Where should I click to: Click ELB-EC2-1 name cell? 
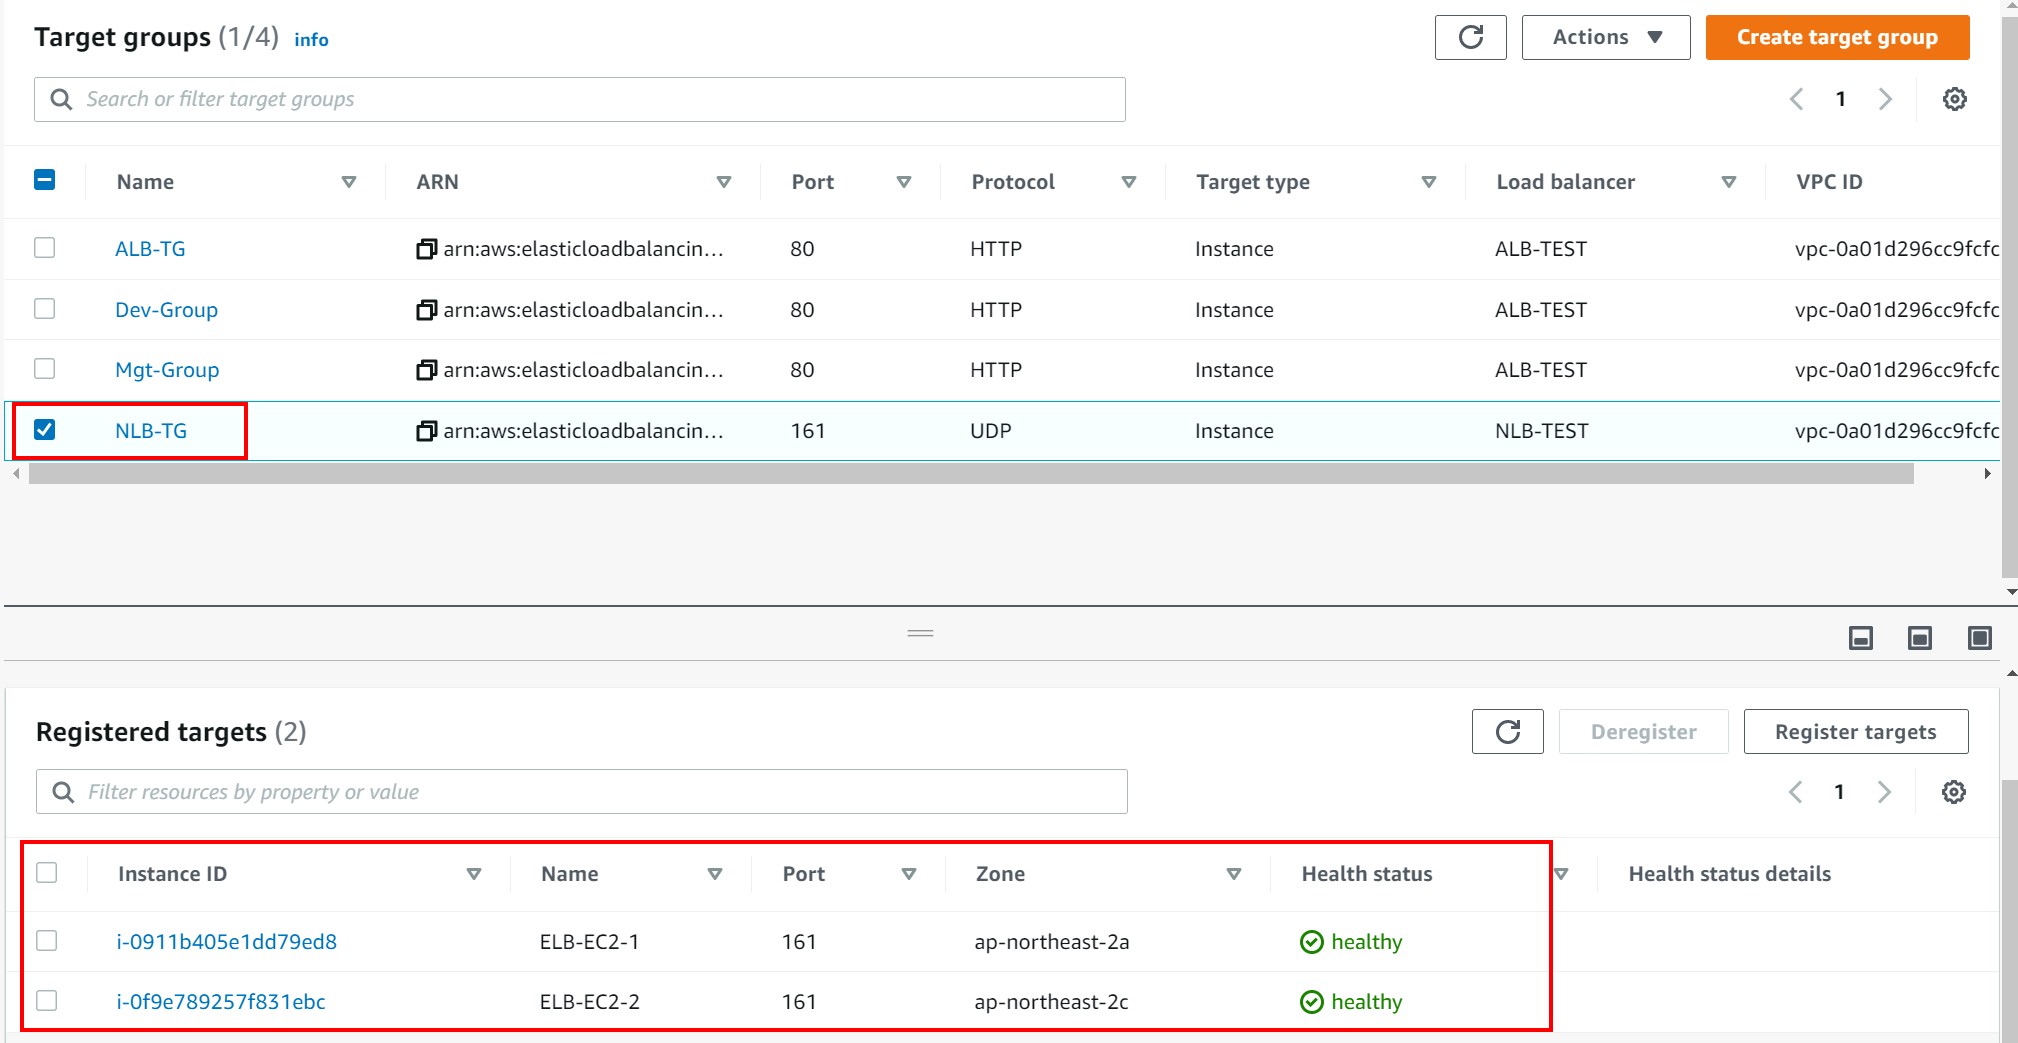[x=589, y=942]
